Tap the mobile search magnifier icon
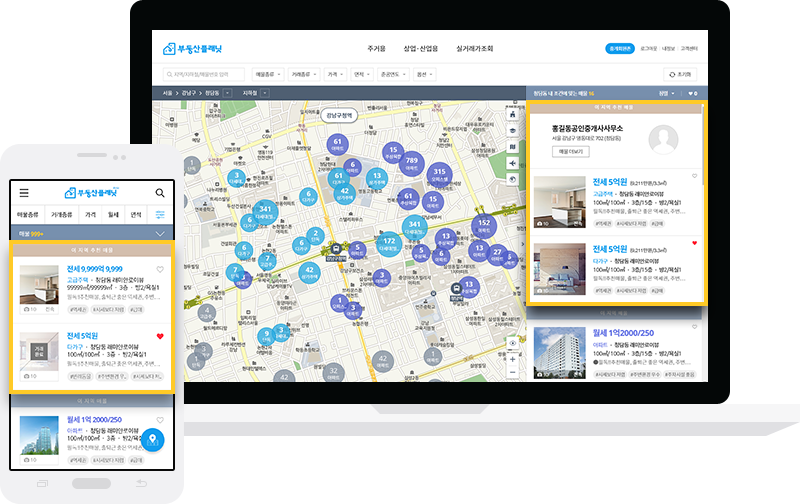This screenshot has width=800, height=504. click(x=160, y=193)
